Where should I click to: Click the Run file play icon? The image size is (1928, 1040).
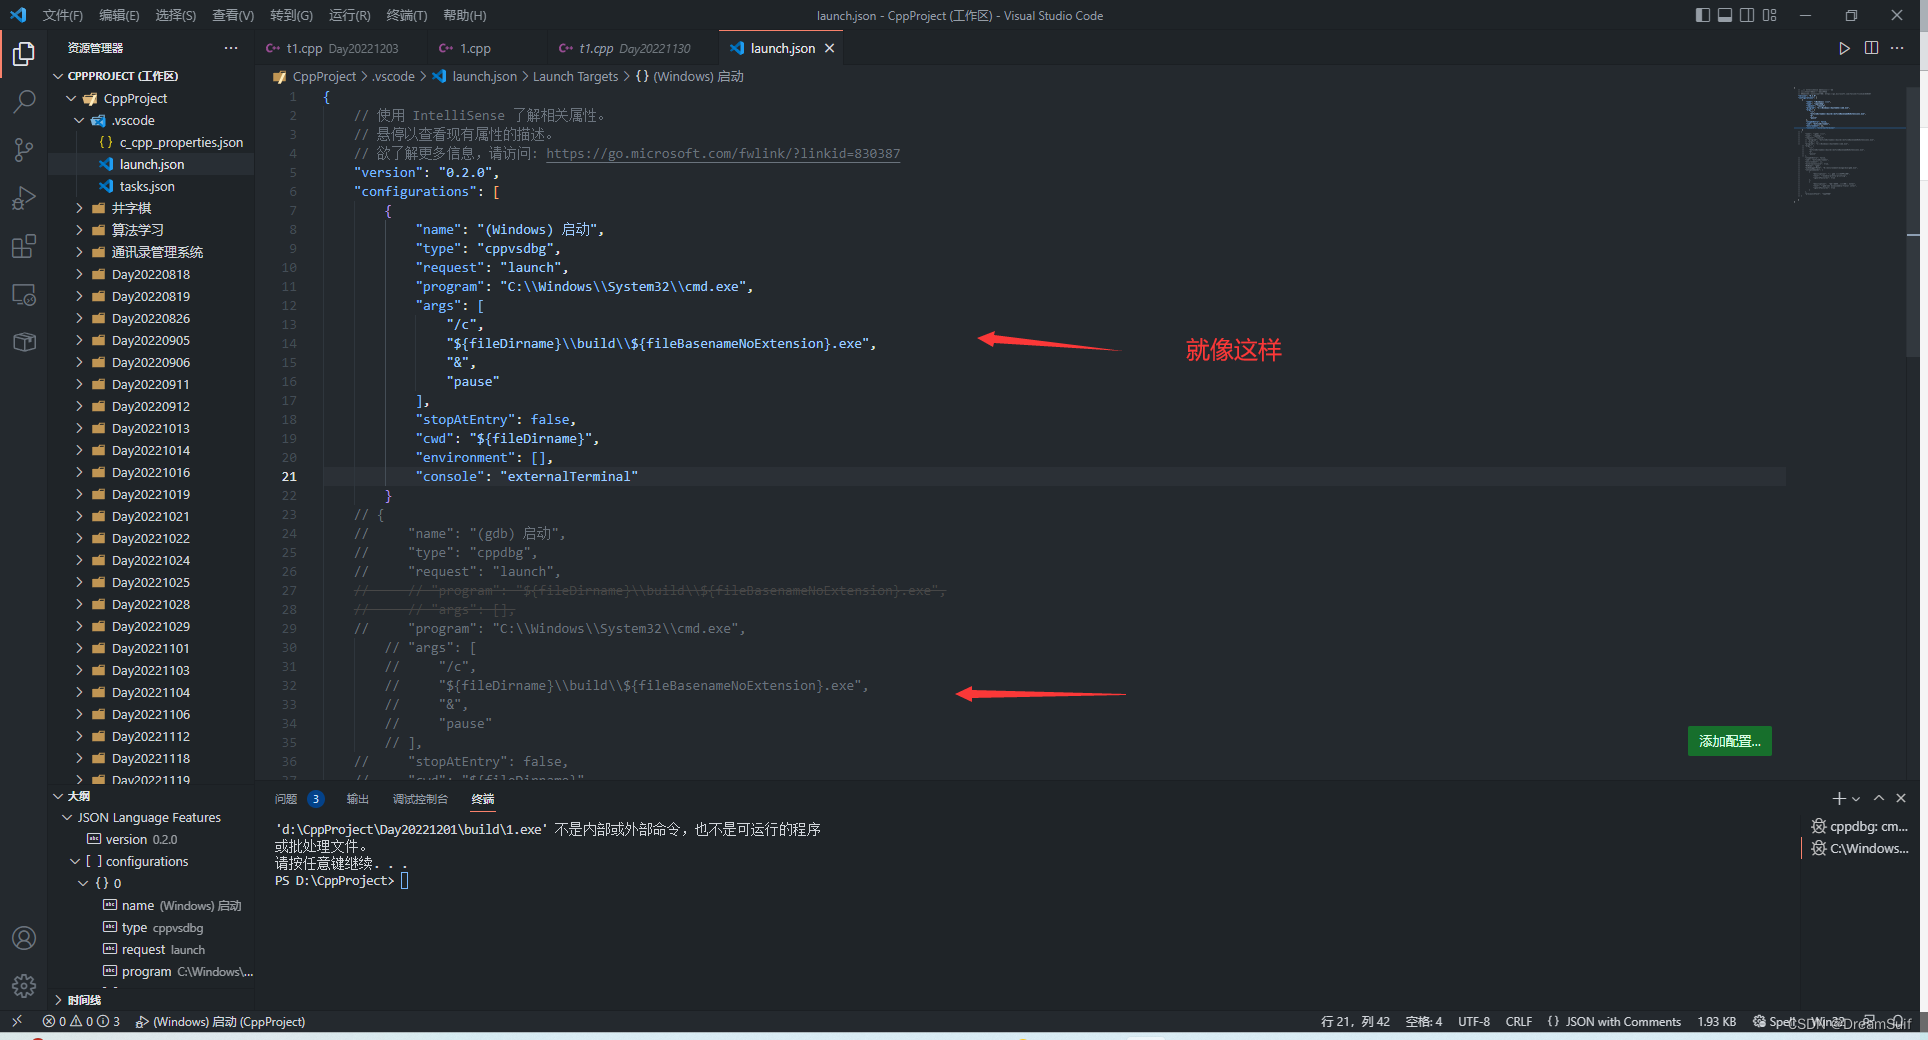click(1844, 48)
